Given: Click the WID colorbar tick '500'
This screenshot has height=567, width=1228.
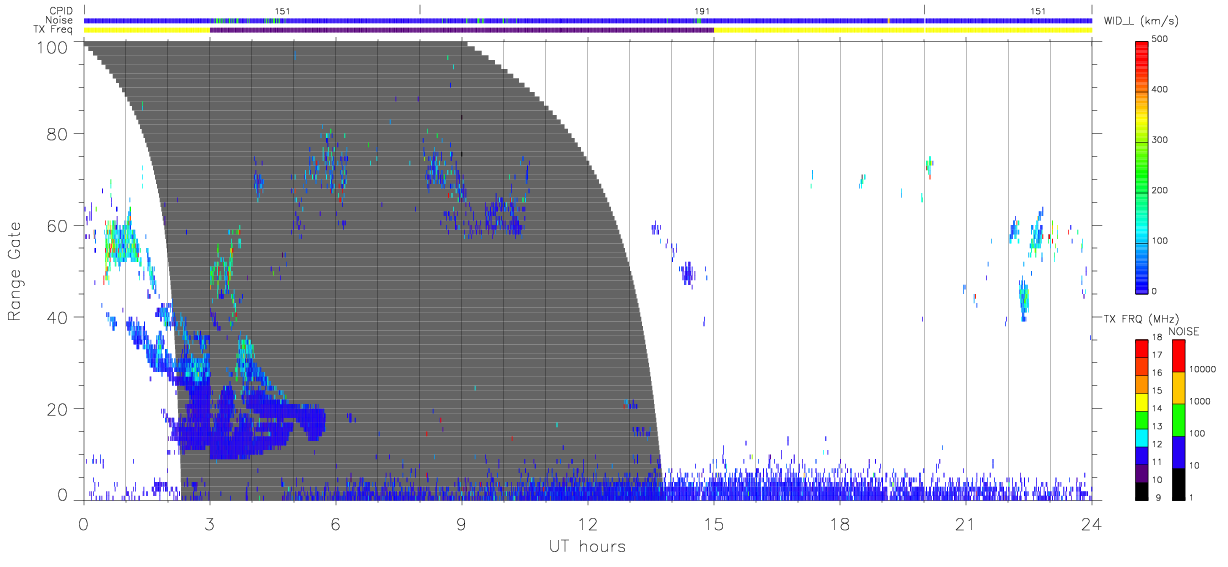Looking at the screenshot, I should point(1160,40).
